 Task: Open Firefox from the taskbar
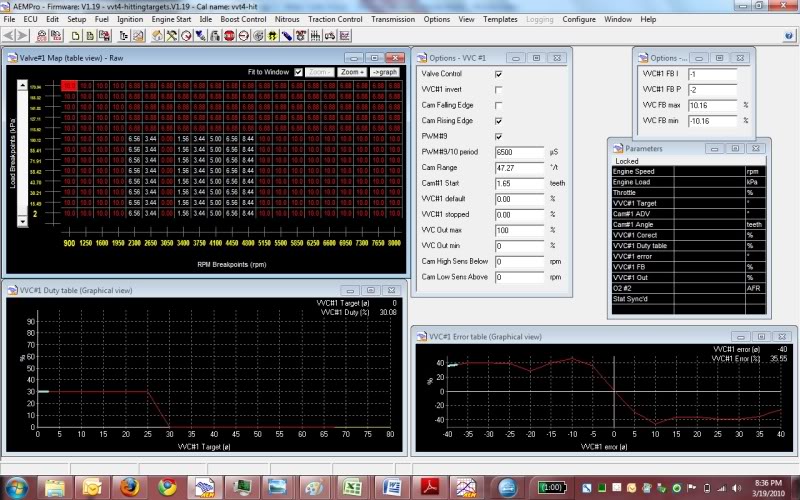coord(130,487)
